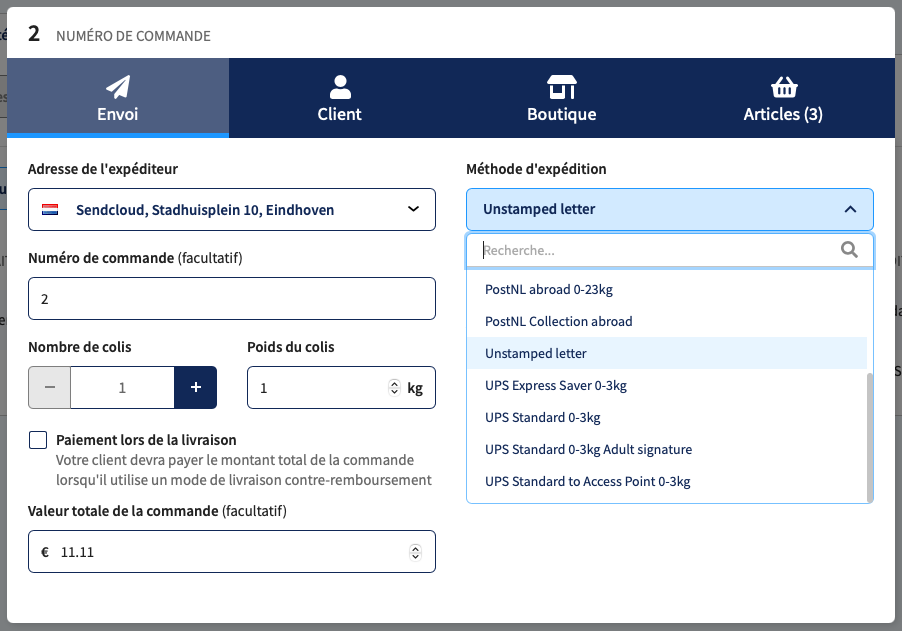Viewport: 902px width, 631px height.
Task: Click the NUMÉRO DE COMMANDE header text
Action: 133,36
